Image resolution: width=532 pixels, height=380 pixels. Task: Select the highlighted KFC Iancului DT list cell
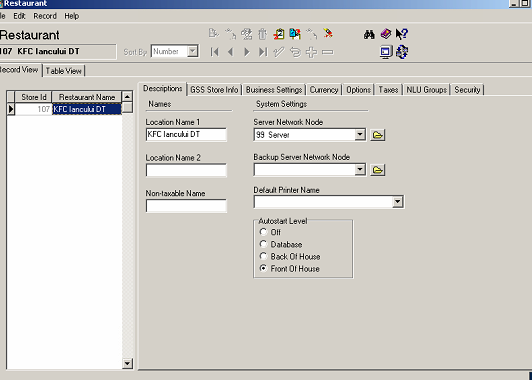[87, 109]
